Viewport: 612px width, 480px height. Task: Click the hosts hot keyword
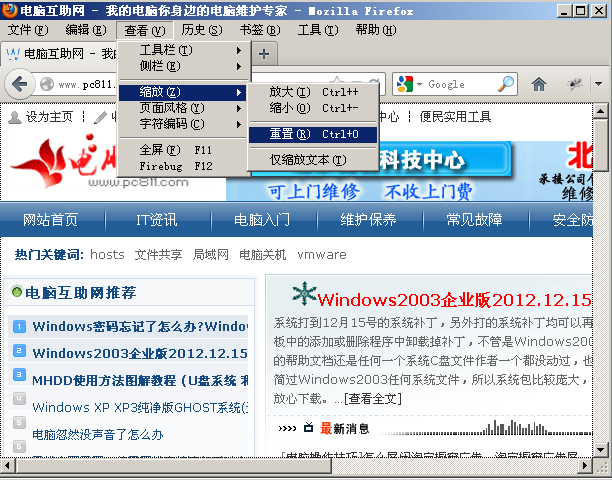(x=107, y=255)
